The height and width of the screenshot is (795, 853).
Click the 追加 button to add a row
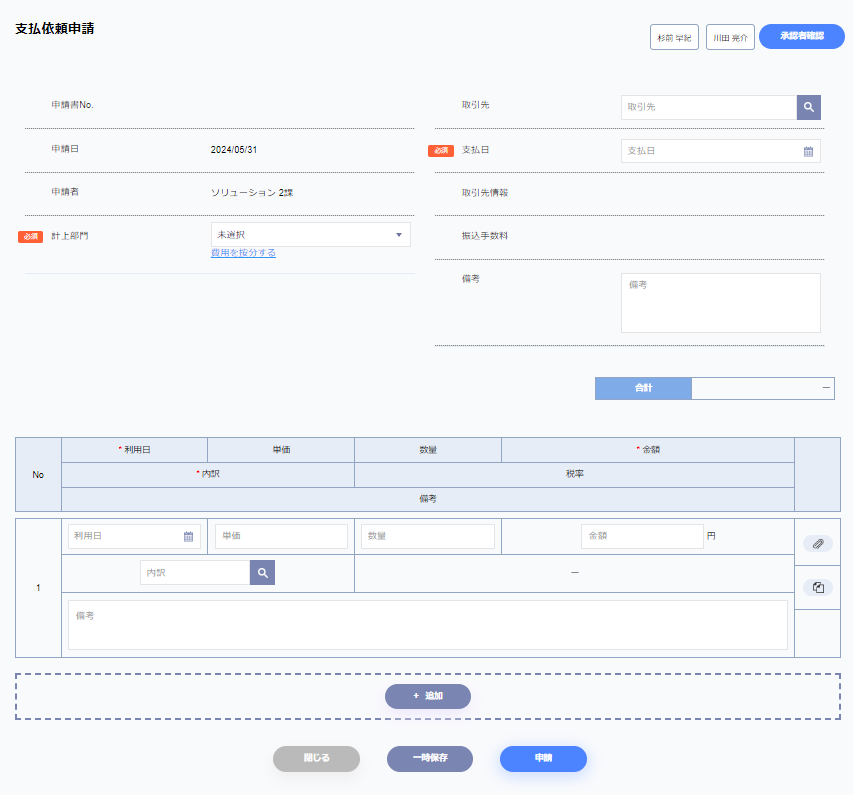pyautogui.click(x=427, y=696)
